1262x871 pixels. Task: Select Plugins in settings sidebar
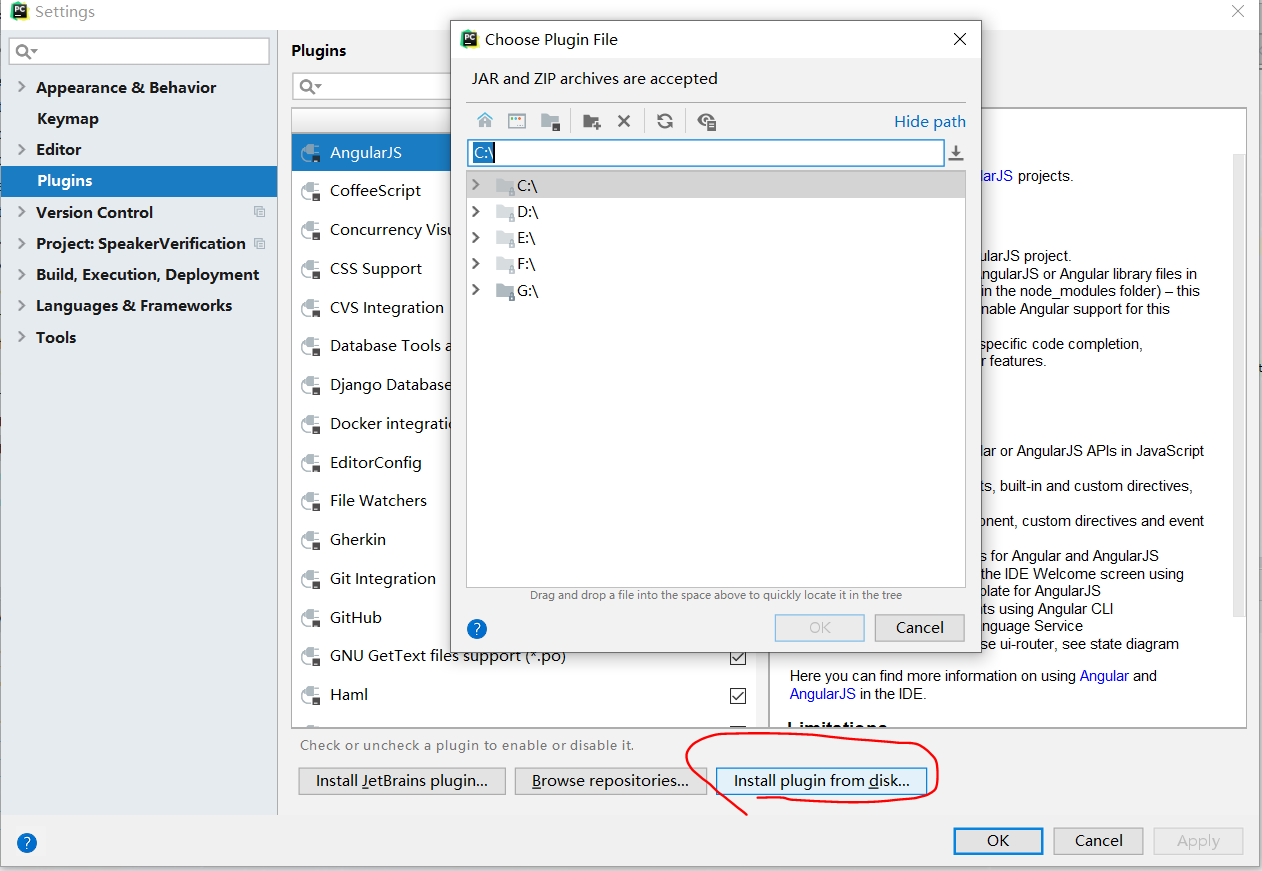pyautogui.click(x=139, y=181)
